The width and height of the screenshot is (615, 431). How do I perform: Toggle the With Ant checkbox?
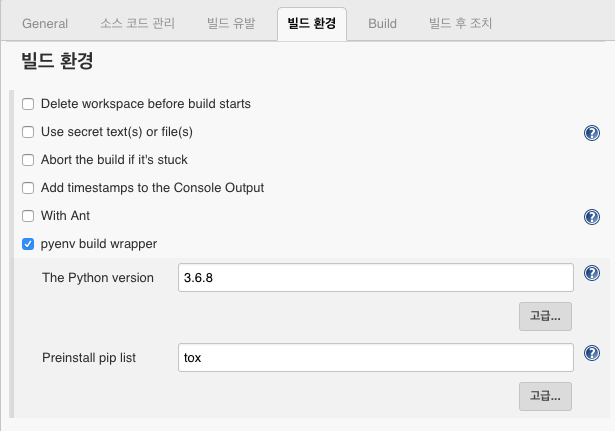click(x=28, y=216)
